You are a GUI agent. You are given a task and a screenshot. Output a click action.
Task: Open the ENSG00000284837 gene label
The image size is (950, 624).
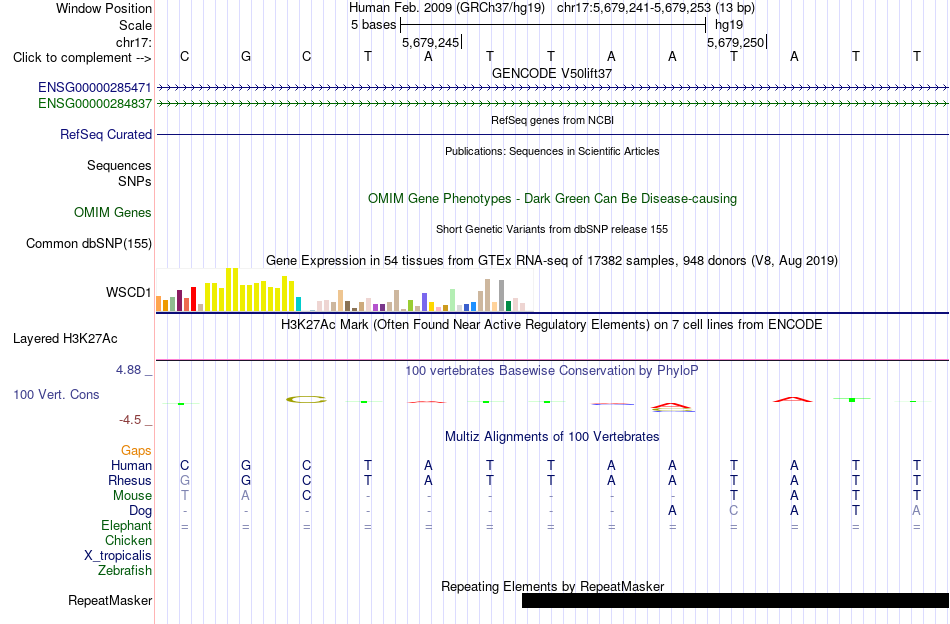coord(95,104)
